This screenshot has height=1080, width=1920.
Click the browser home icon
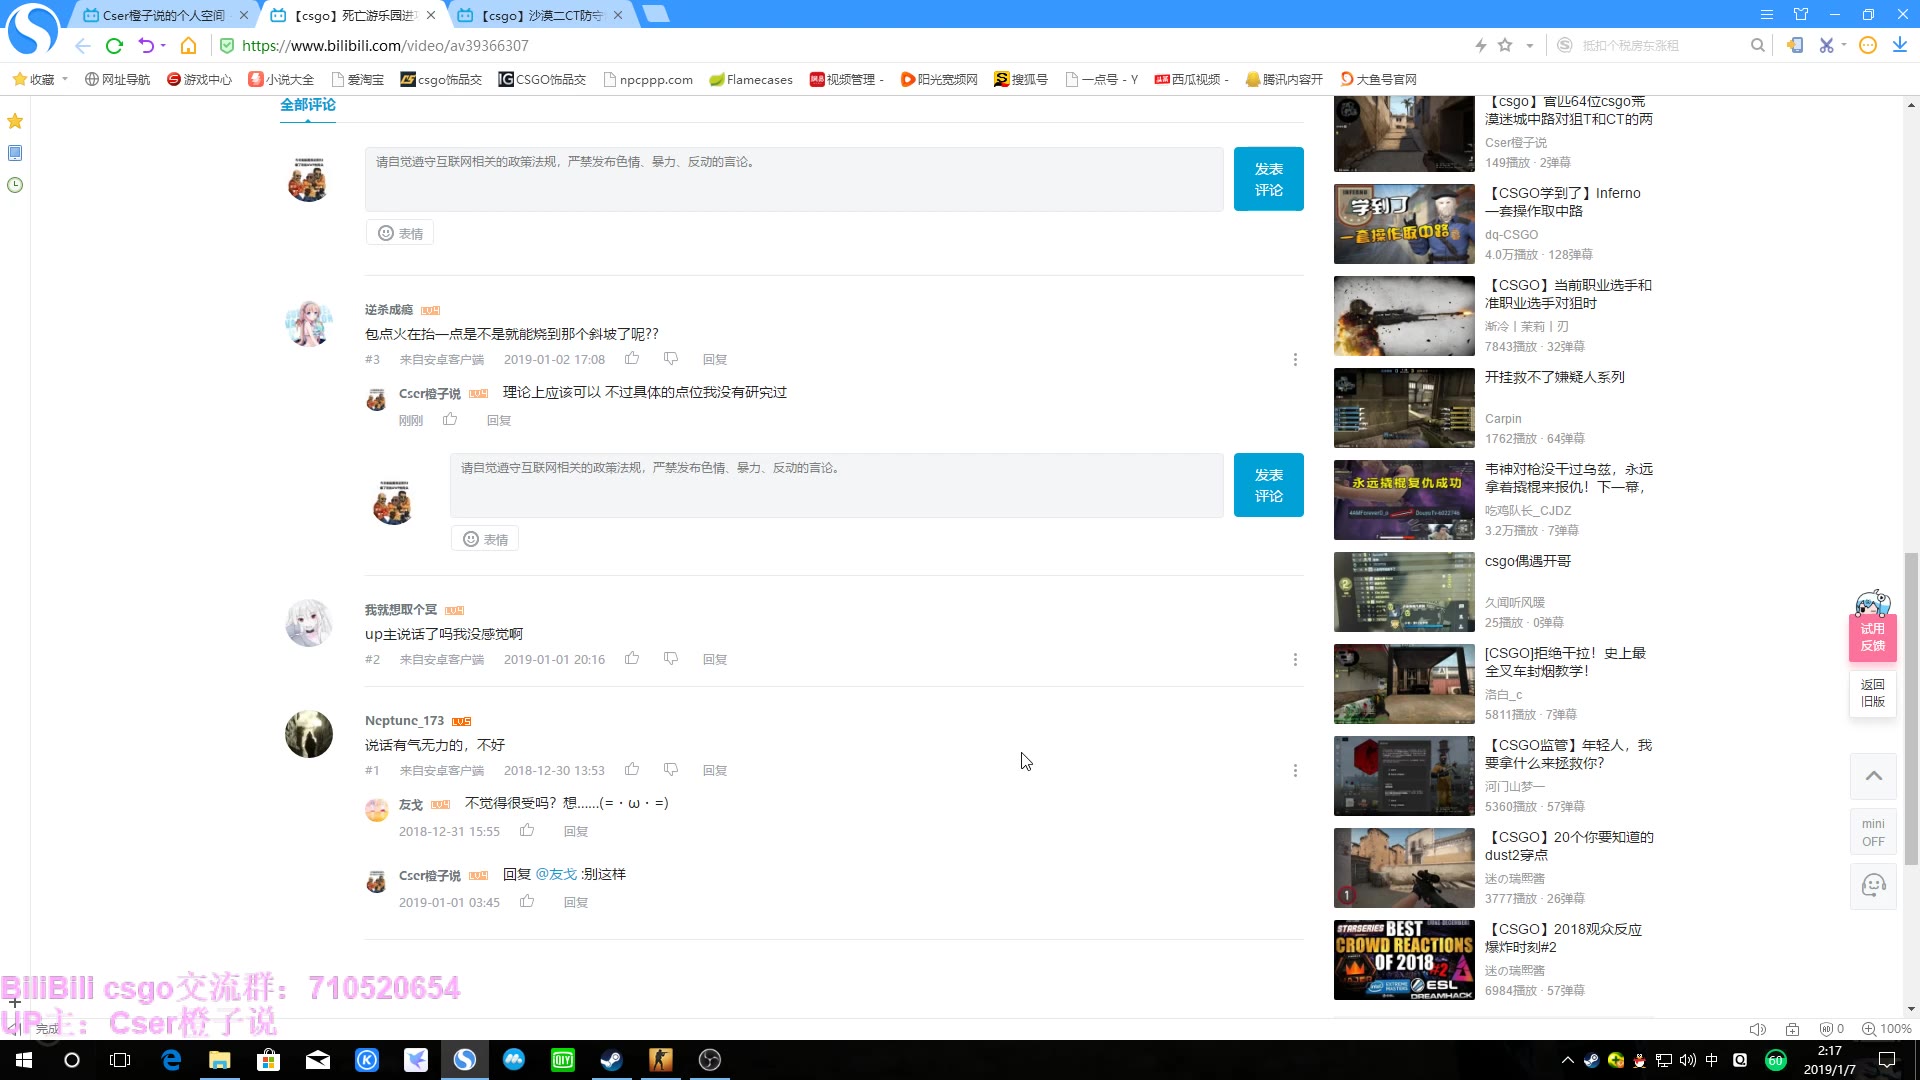pos(188,45)
